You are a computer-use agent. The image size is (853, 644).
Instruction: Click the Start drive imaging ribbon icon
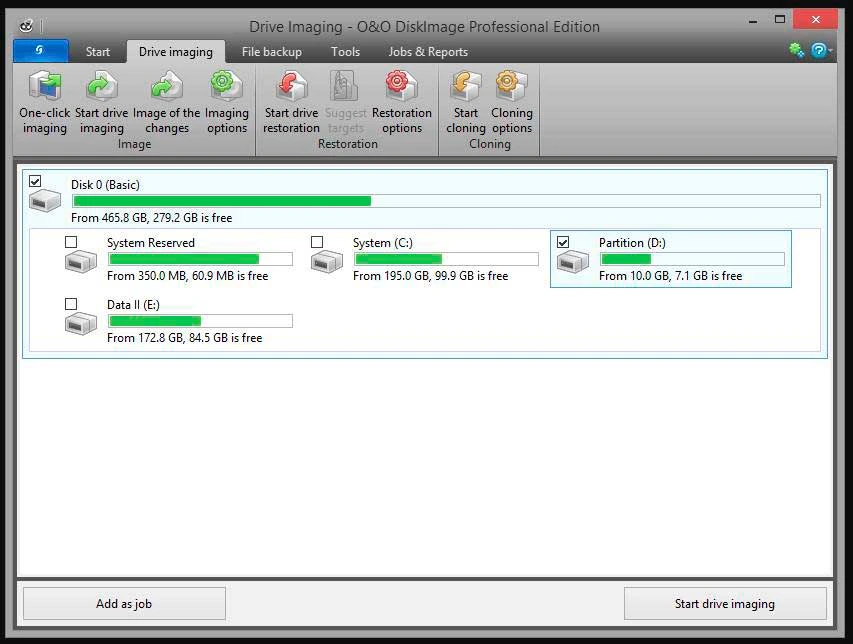(102, 86)
